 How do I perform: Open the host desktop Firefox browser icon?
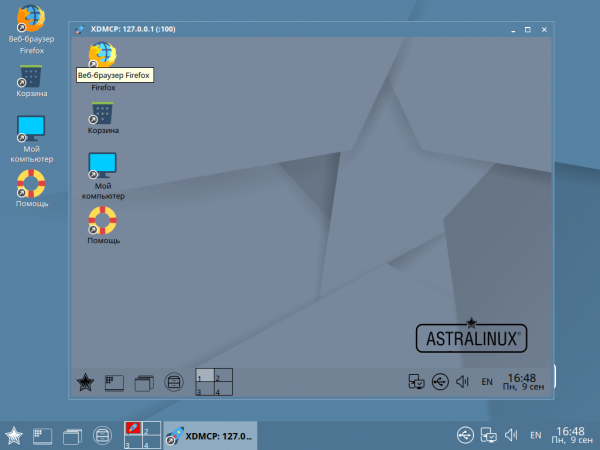click(30, 19)
